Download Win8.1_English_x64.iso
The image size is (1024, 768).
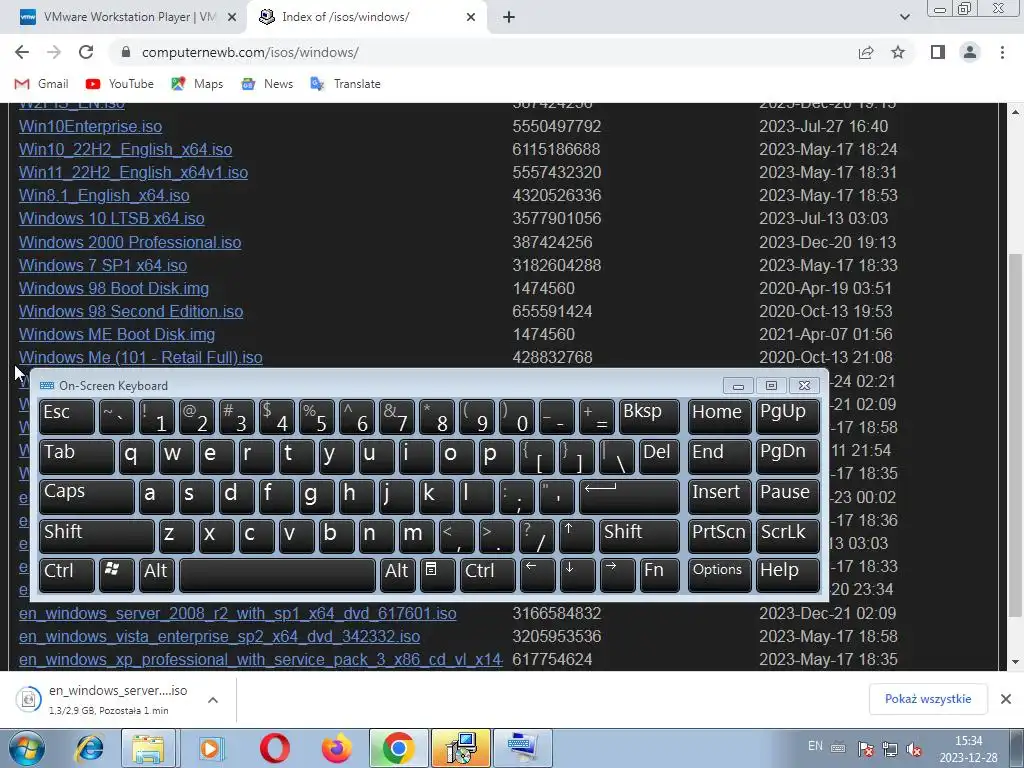coord(104,195)
